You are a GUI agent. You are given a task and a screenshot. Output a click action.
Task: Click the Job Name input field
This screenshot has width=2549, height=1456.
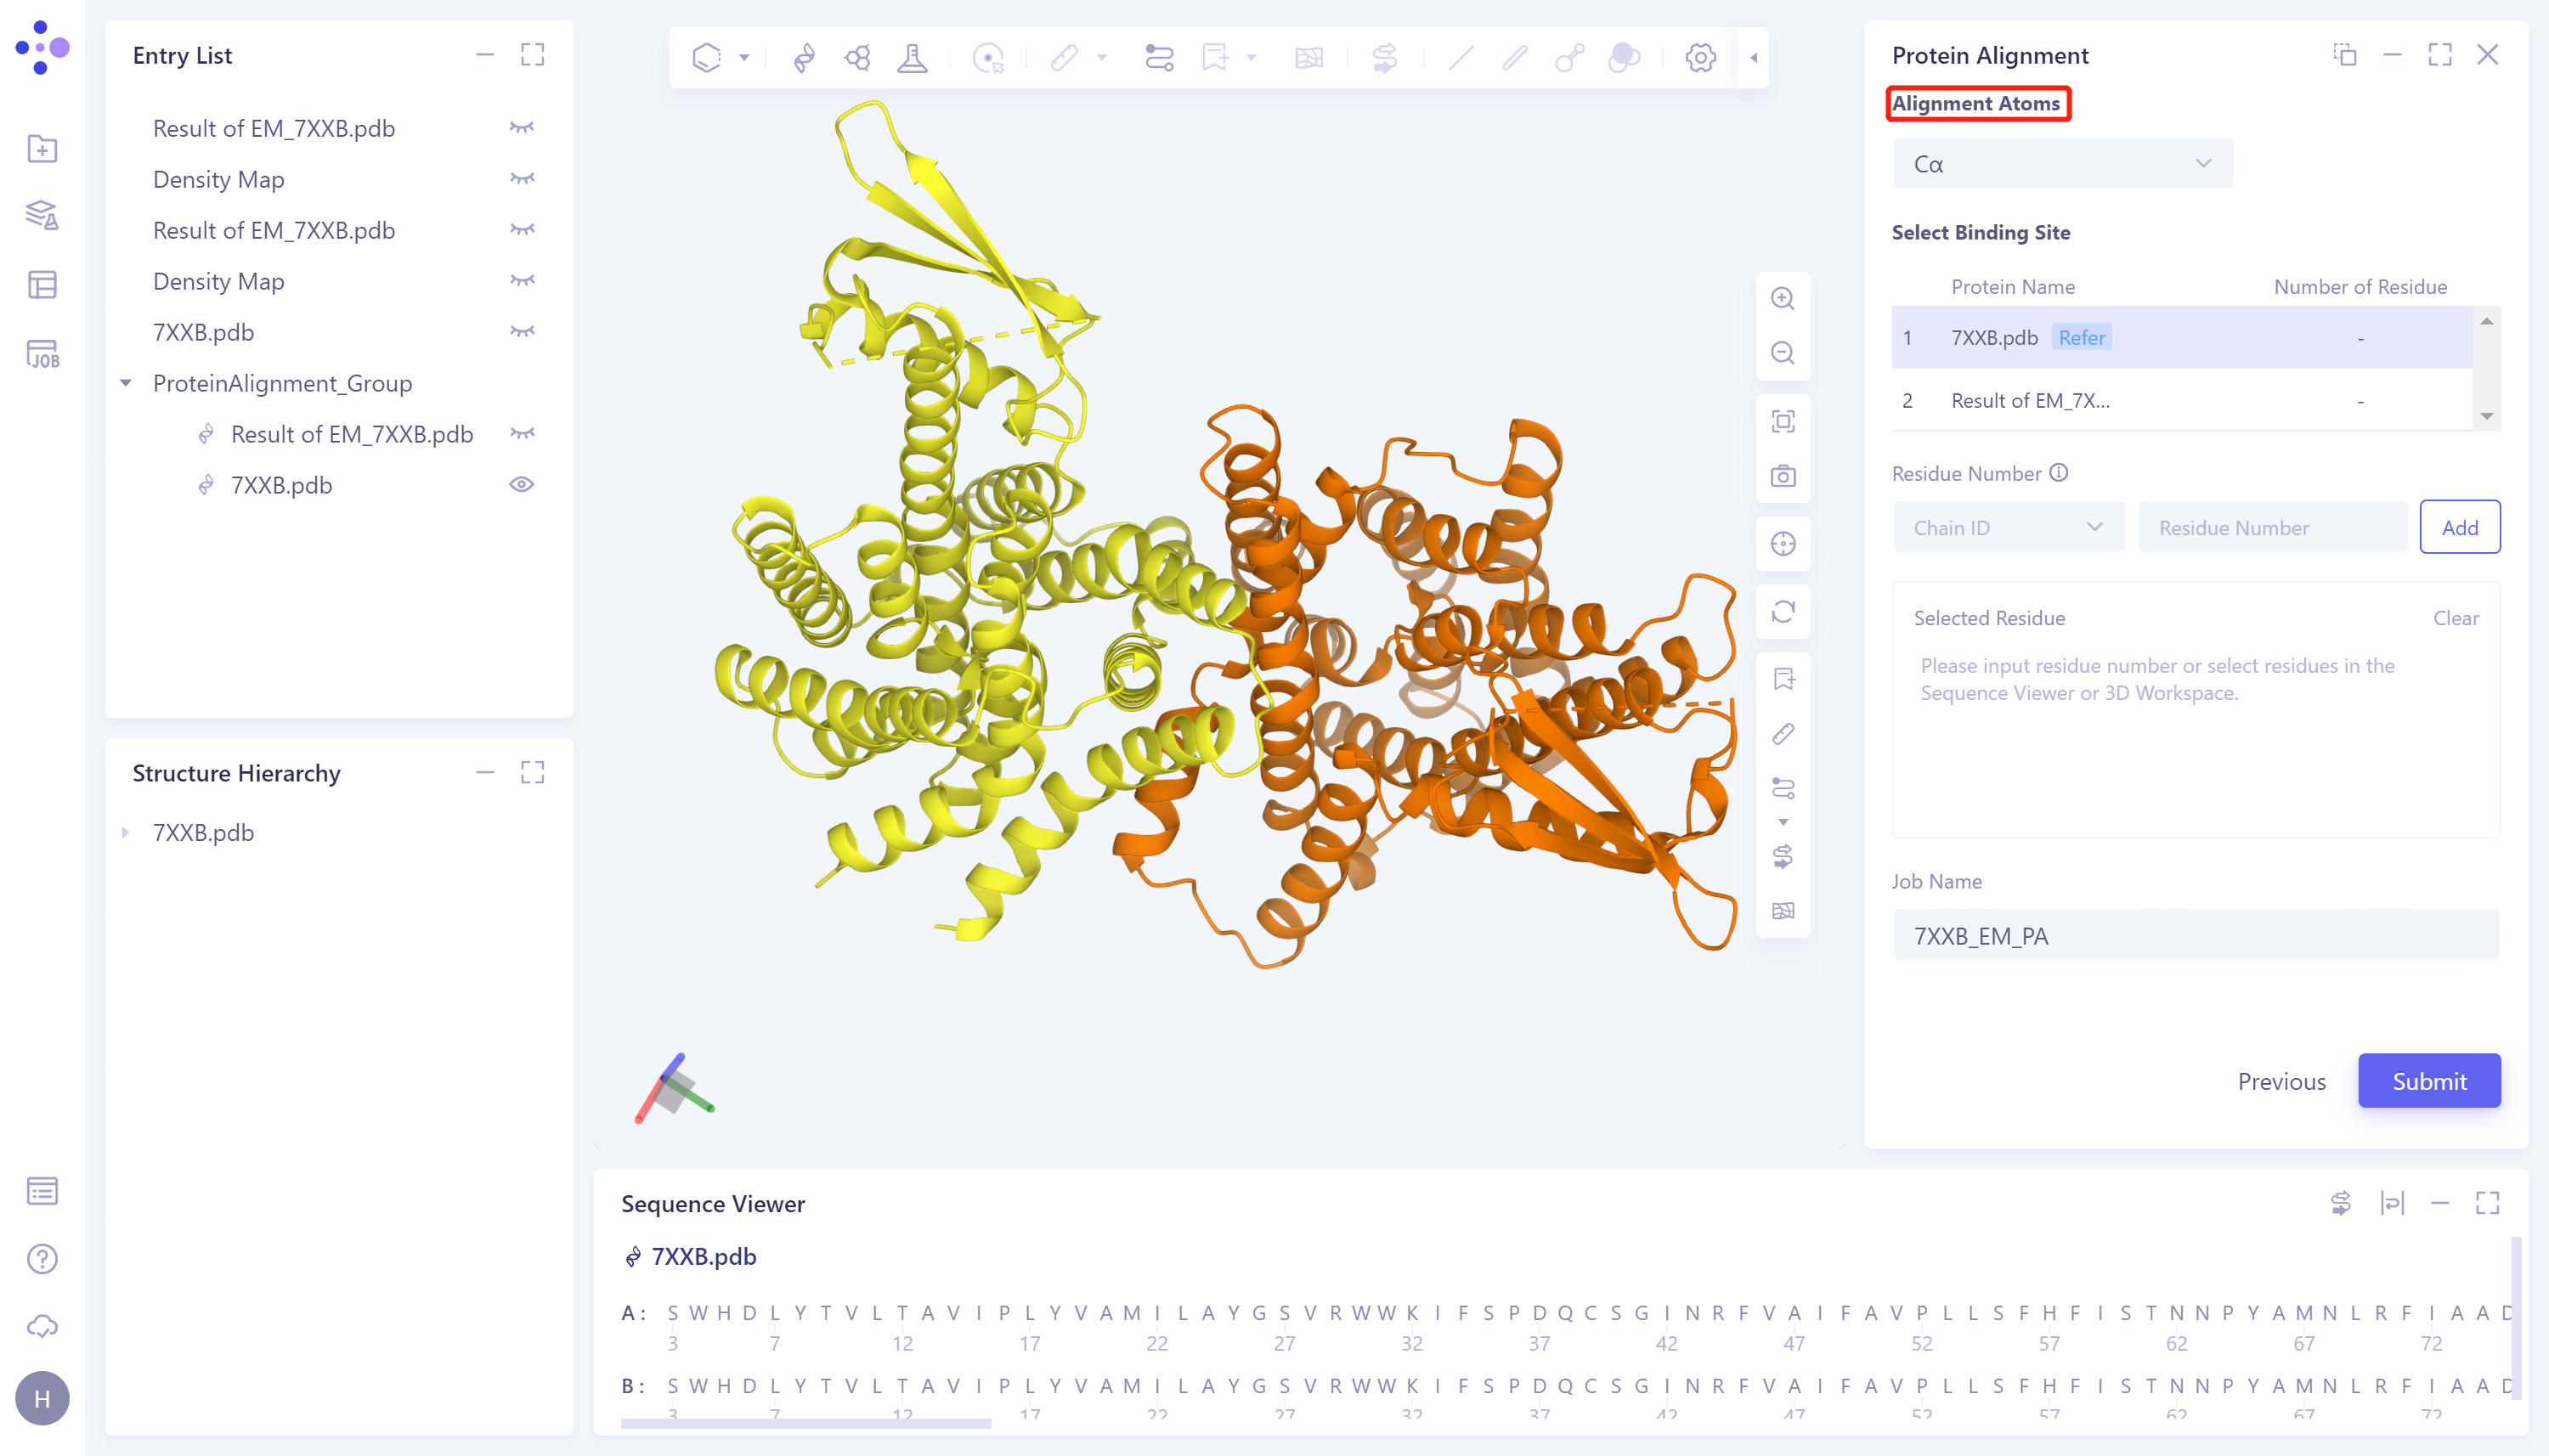tap(2195, 936)
